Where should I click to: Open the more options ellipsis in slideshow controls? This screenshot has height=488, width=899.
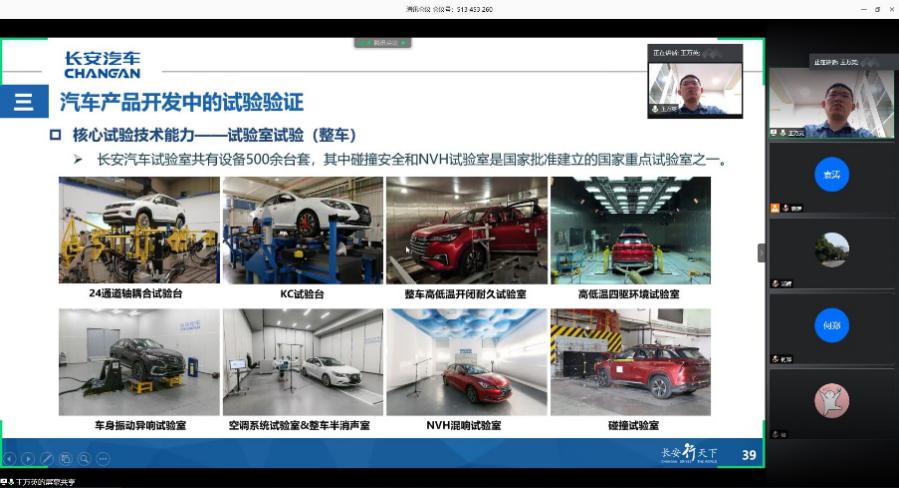tap(103, 459)
